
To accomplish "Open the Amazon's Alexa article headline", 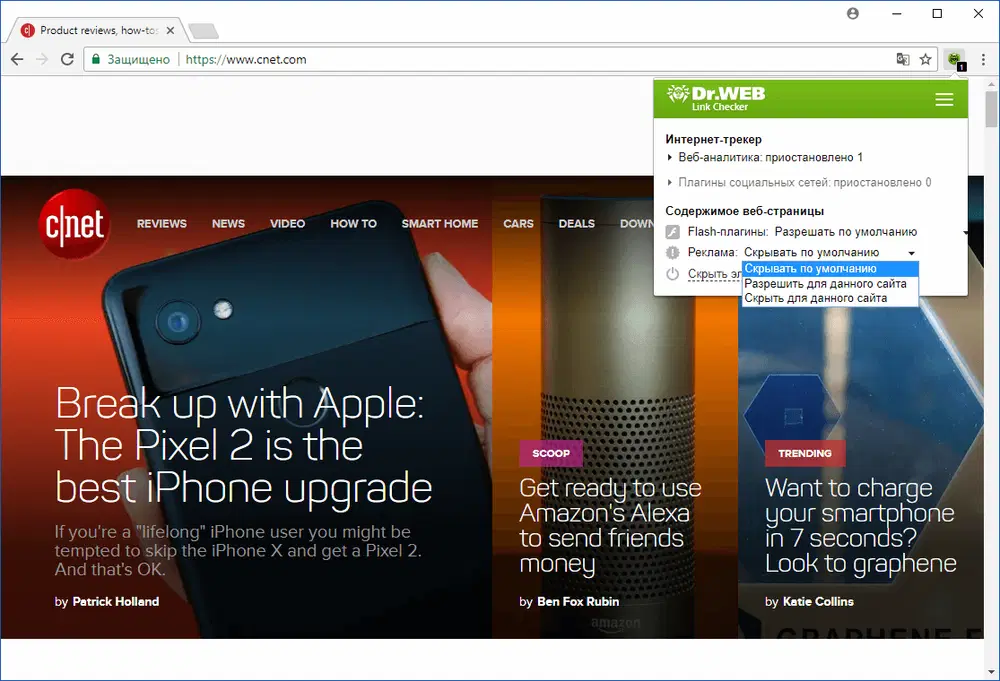I will [x=610, y=526].
